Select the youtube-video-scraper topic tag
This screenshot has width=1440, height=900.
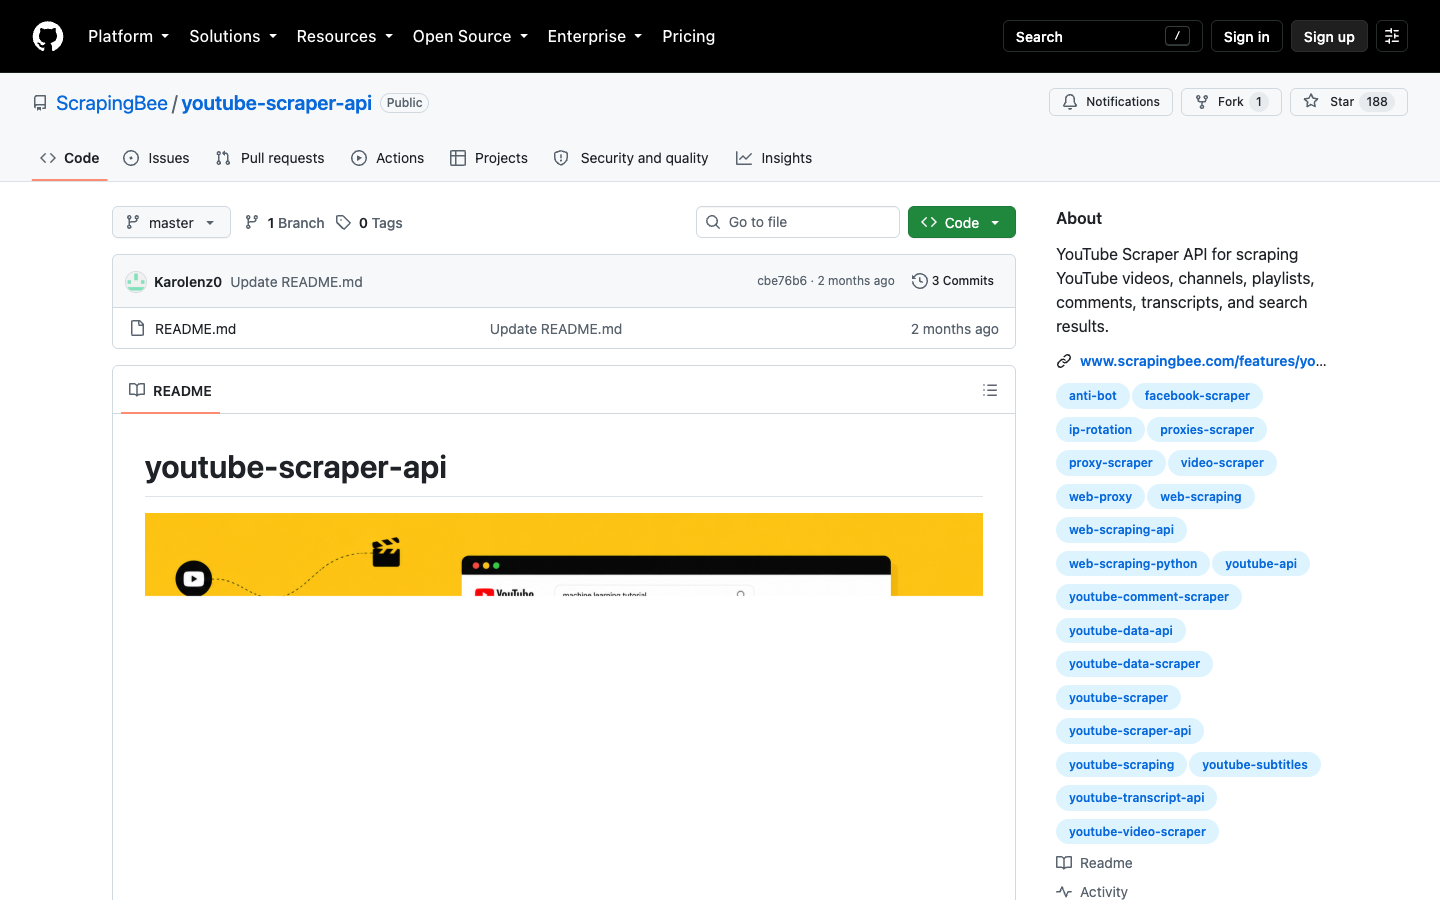point(1137,832)
